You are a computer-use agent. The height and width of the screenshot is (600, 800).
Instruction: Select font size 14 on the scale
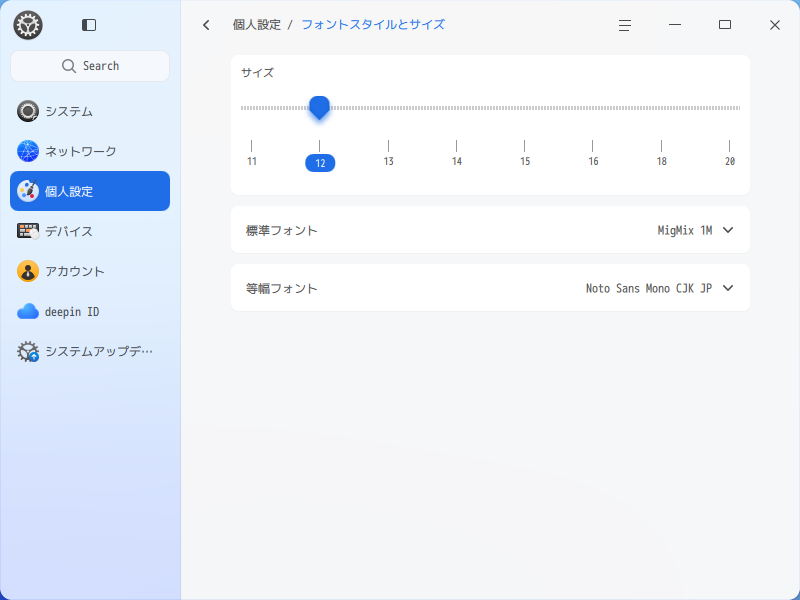(x=456, y=160)
